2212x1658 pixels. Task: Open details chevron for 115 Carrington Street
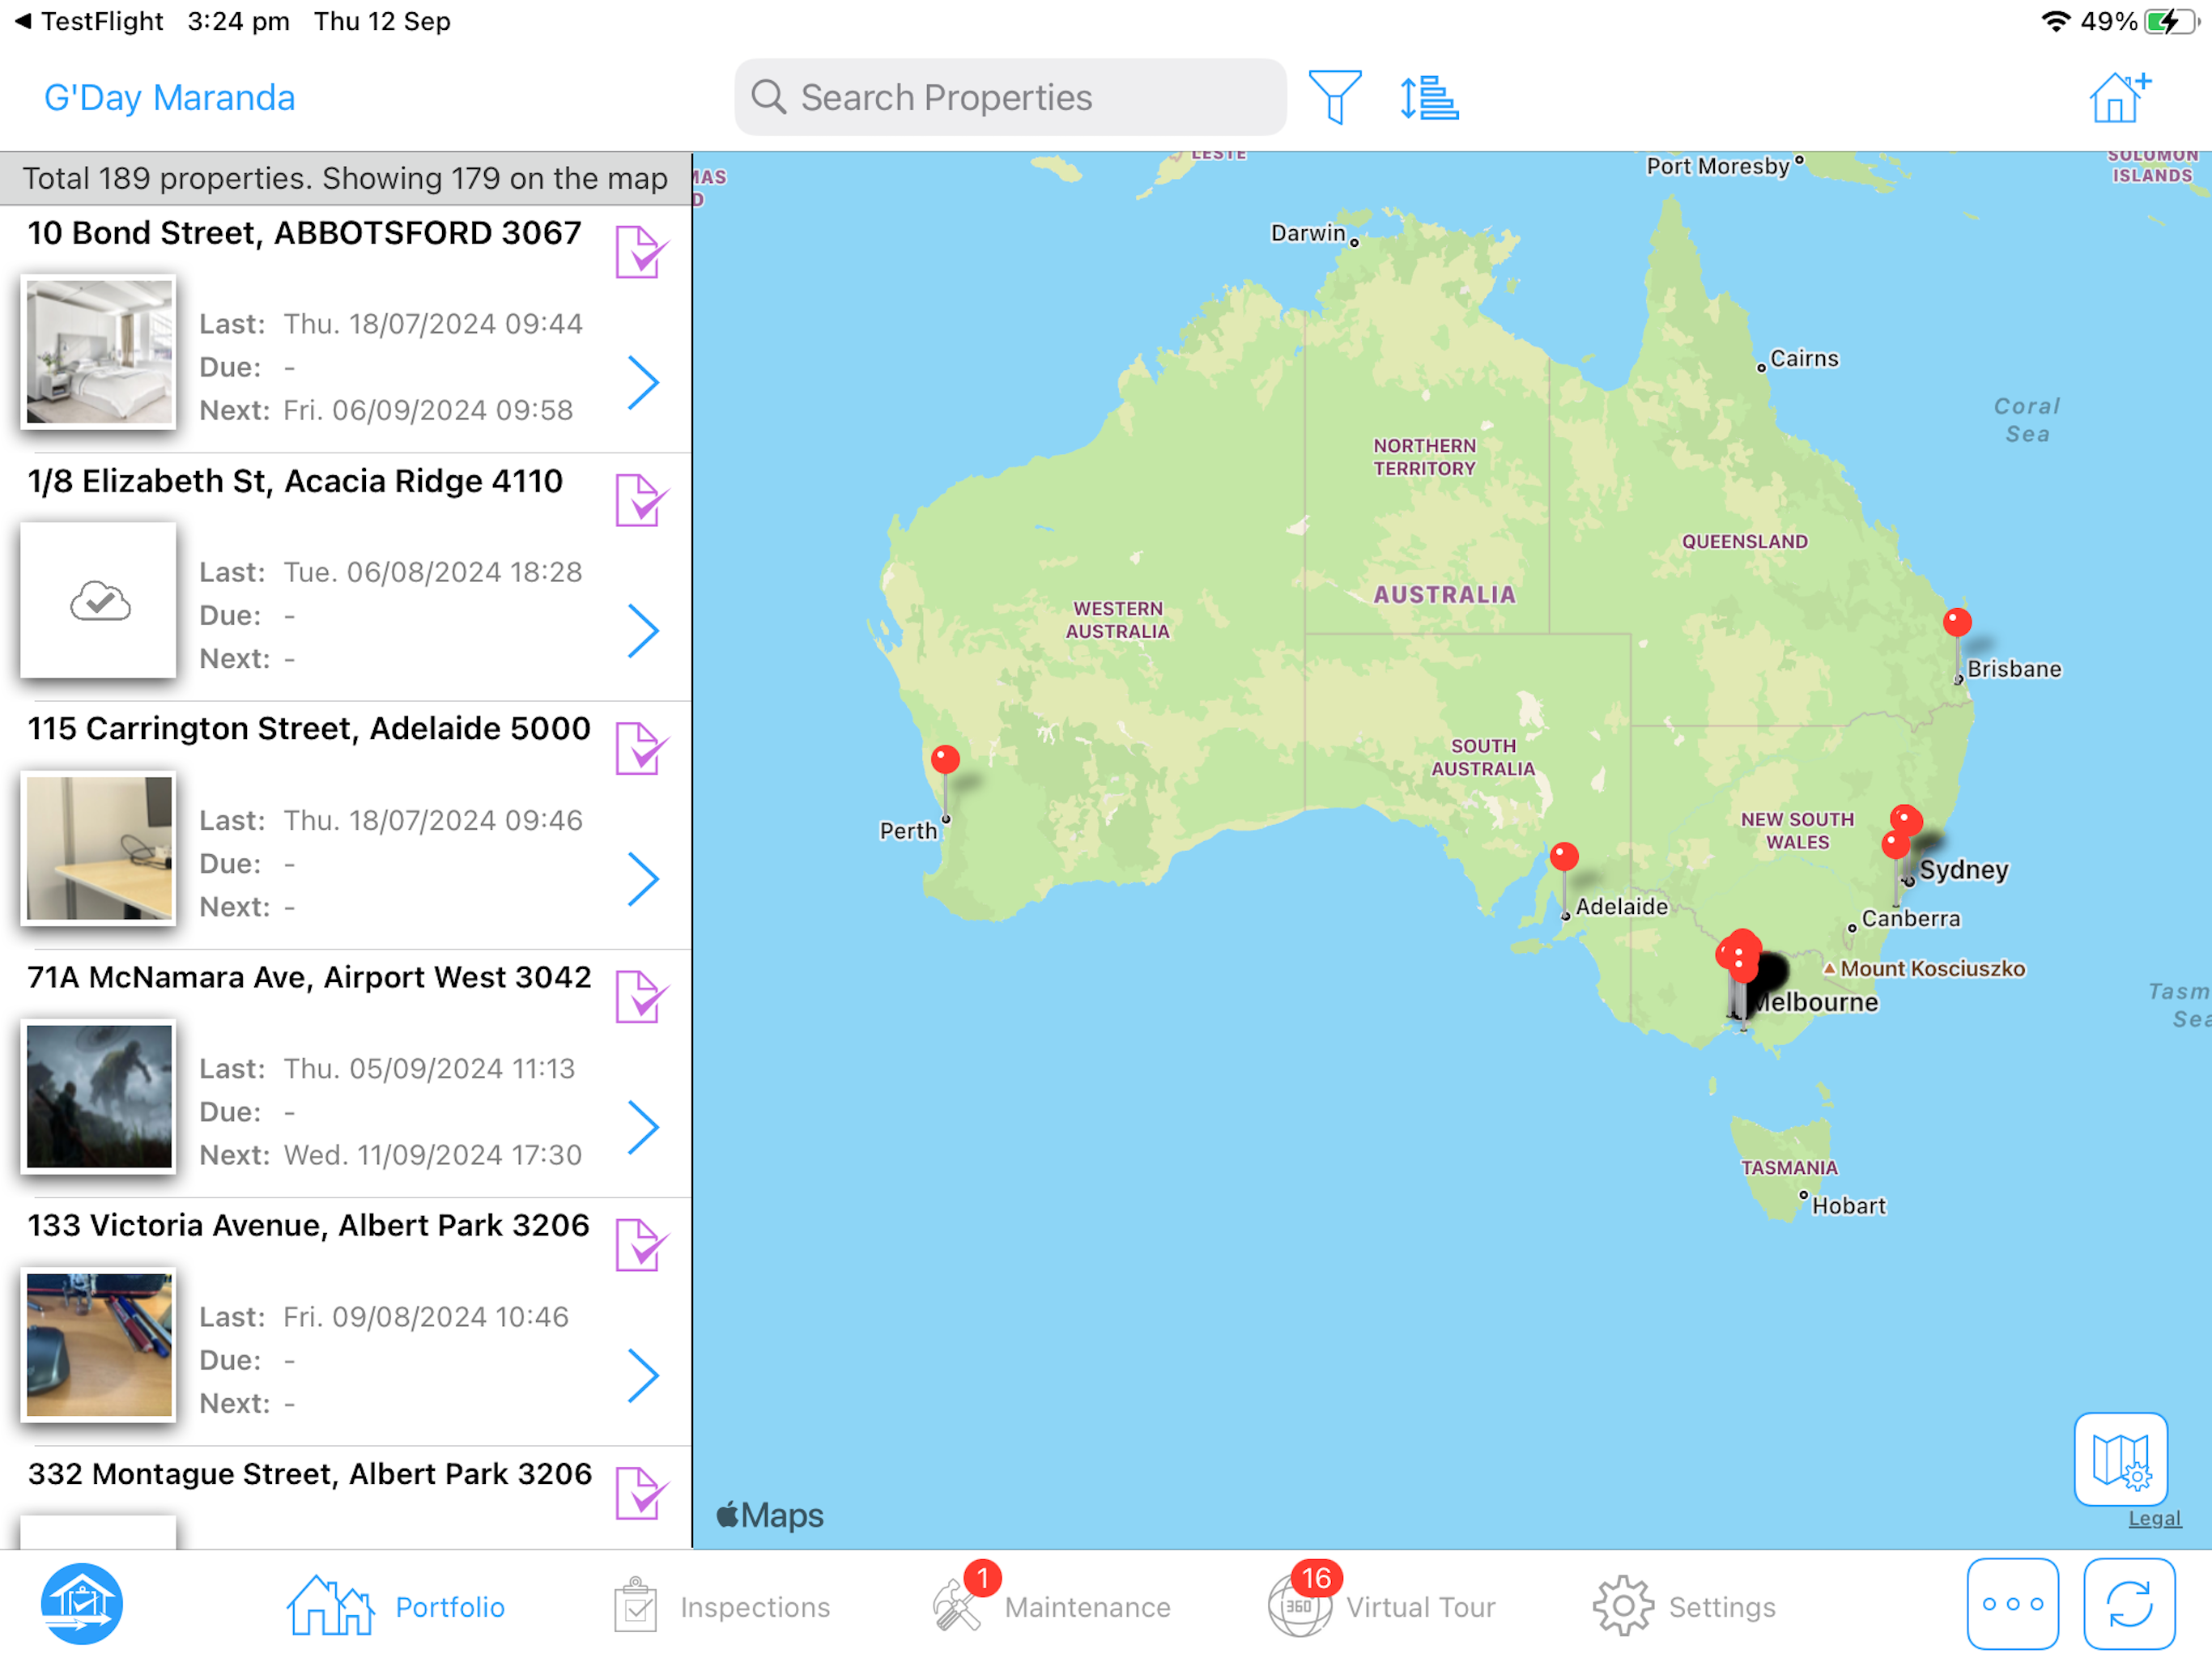(x=643, y=879)
